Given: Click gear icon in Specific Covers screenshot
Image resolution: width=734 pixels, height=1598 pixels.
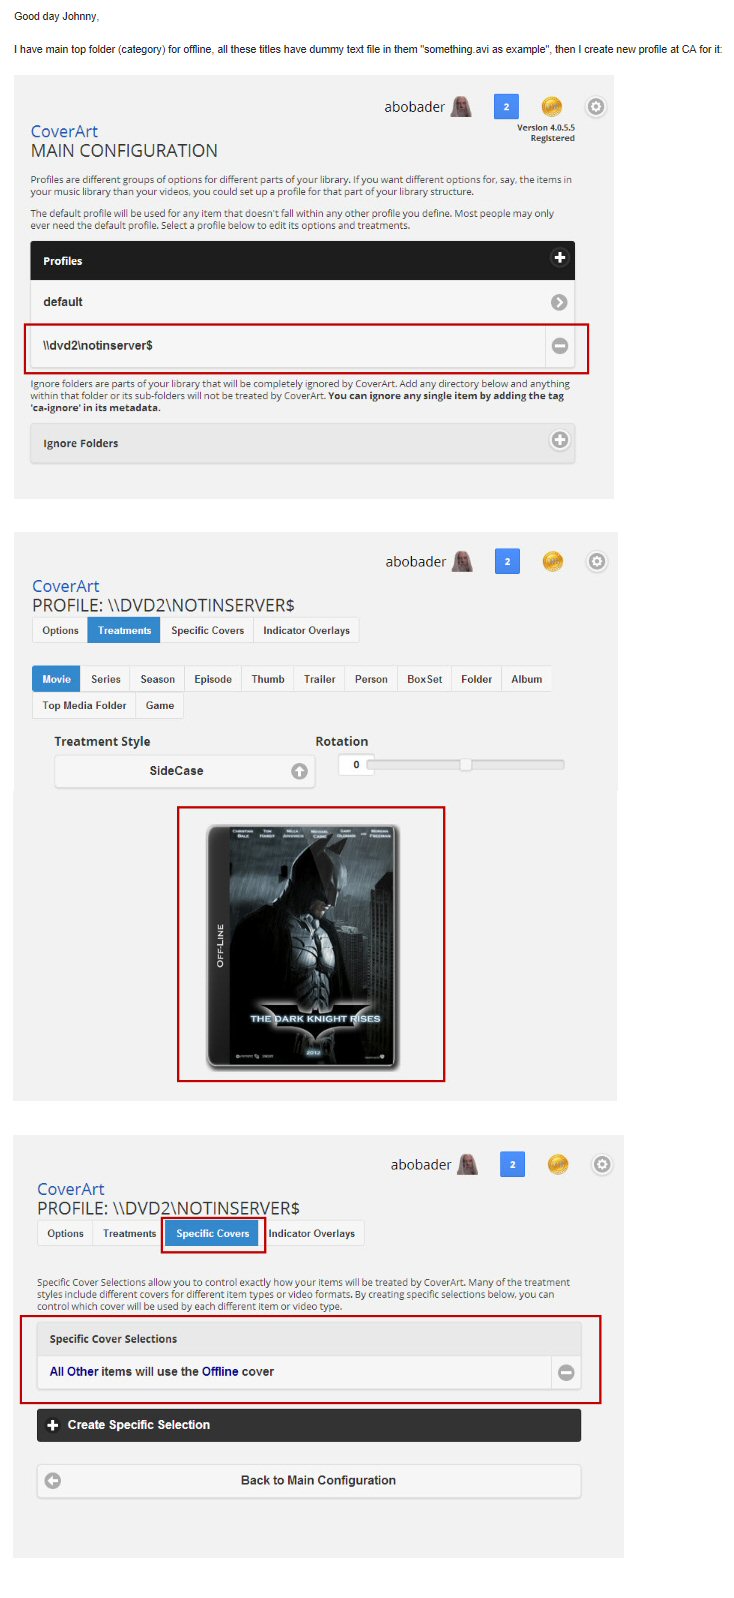Looking at the screenshot, I should [x=602, y=1165].
